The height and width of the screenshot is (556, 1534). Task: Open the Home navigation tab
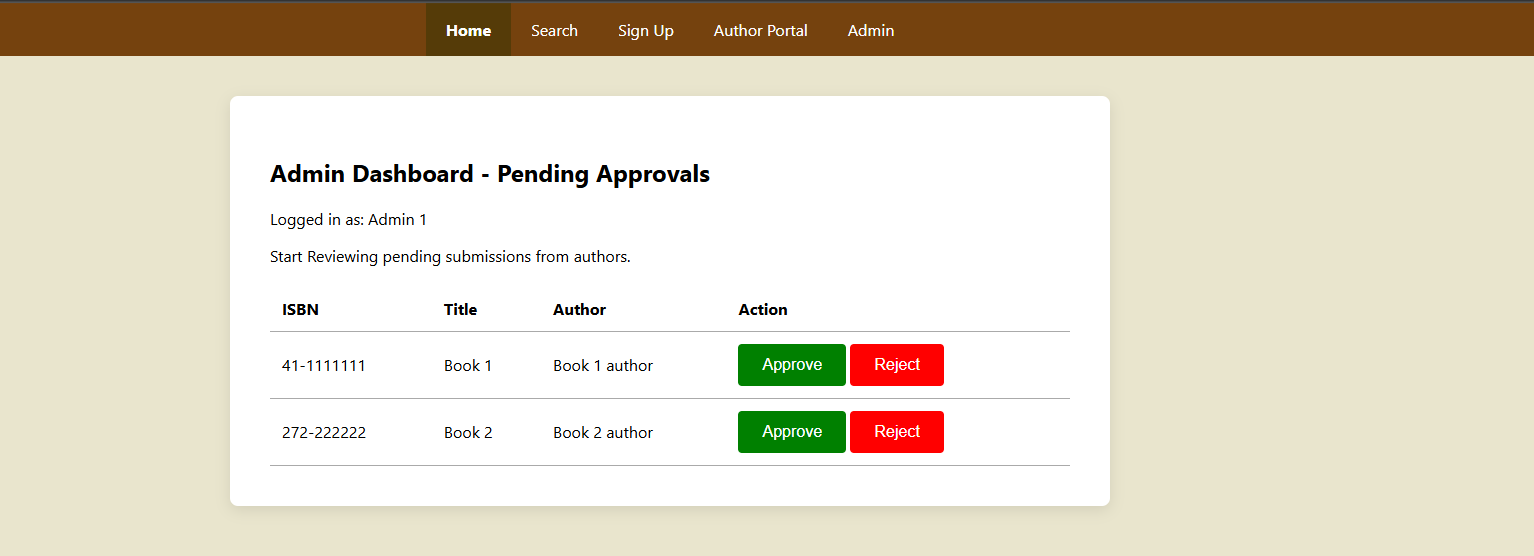(x=468, y=30)
